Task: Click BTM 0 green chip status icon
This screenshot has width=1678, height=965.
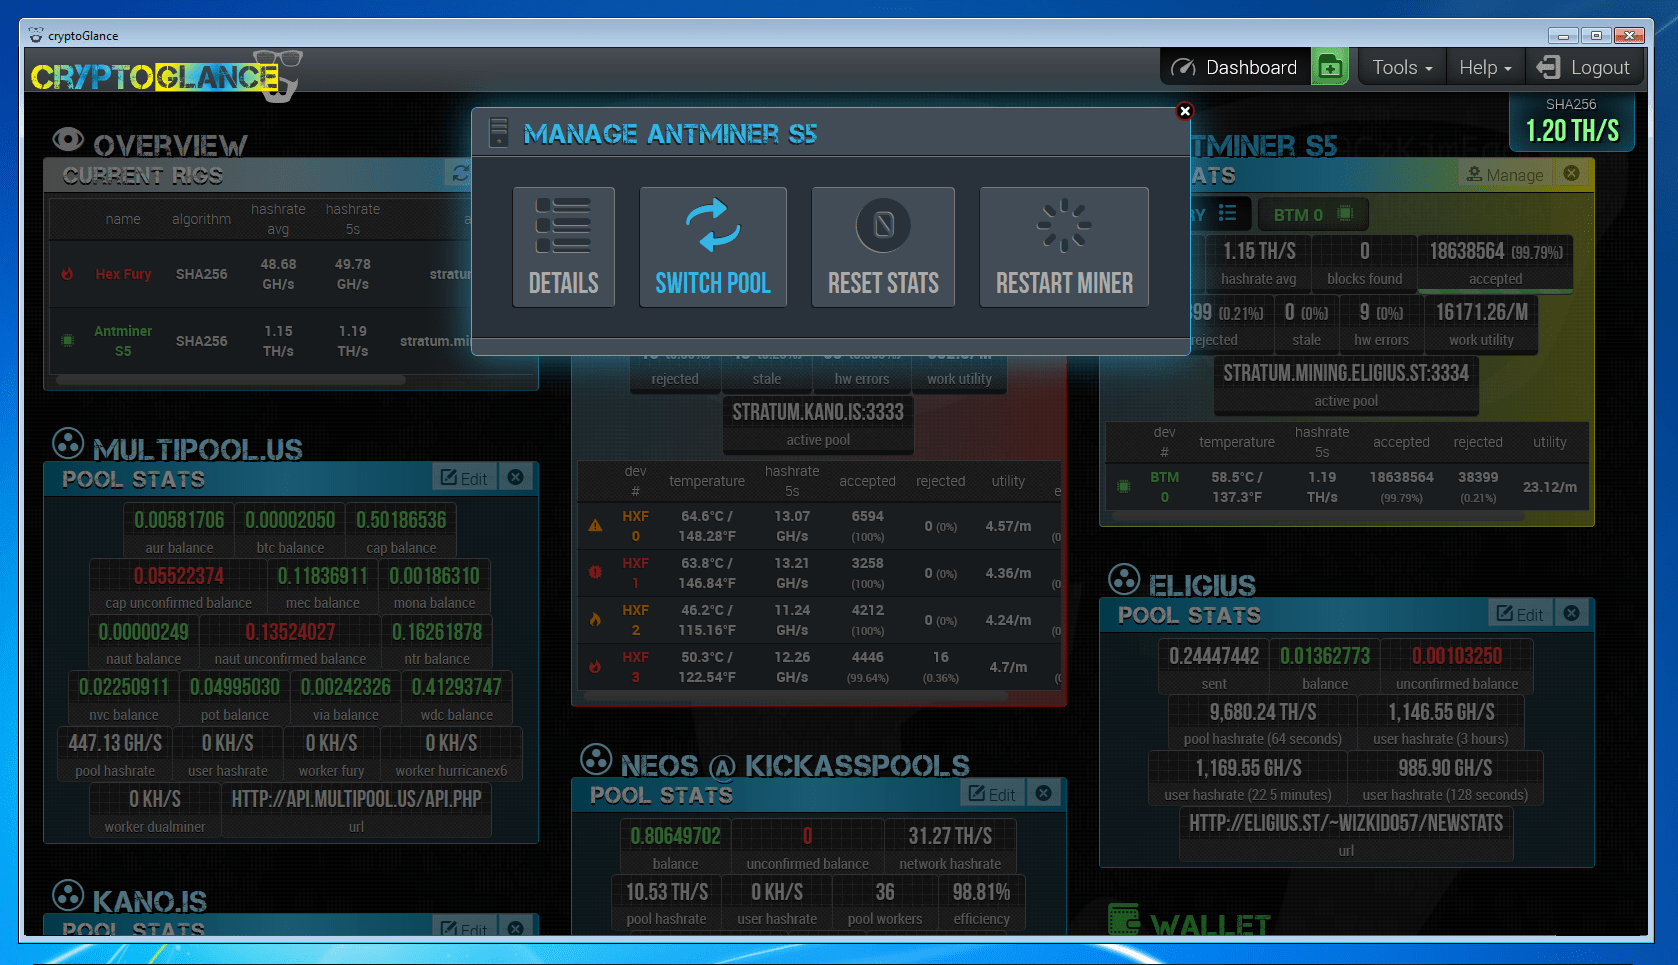Action: pos(1123,486)
